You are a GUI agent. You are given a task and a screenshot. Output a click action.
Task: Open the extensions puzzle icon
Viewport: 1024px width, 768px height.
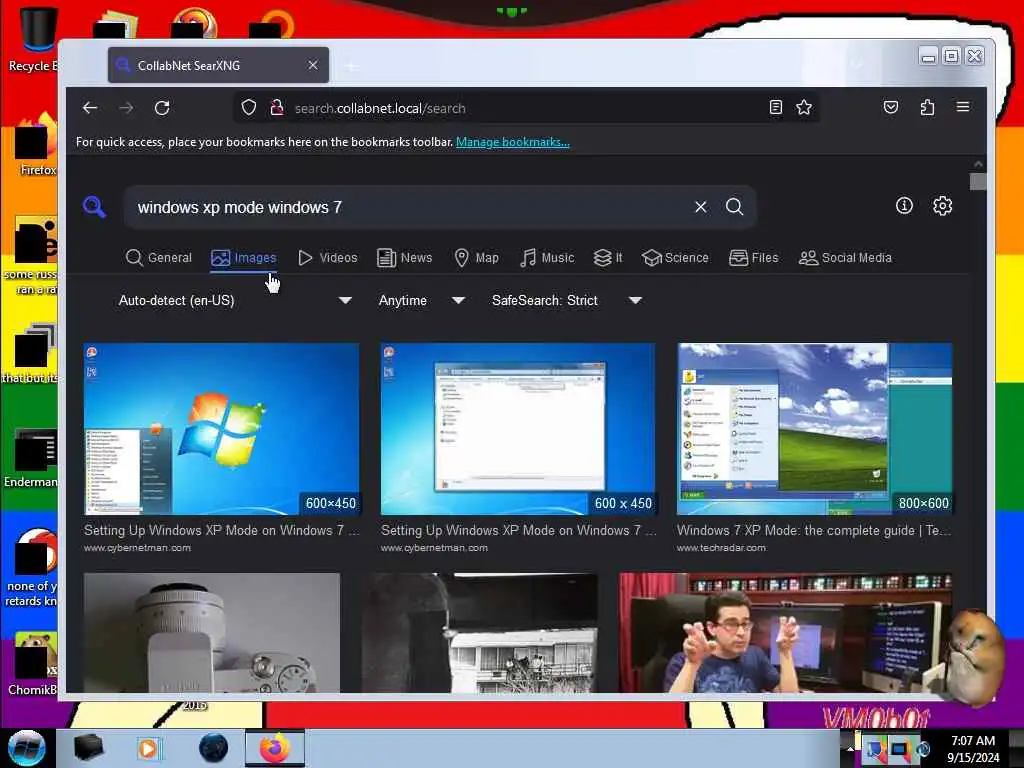tap(927, 107)
